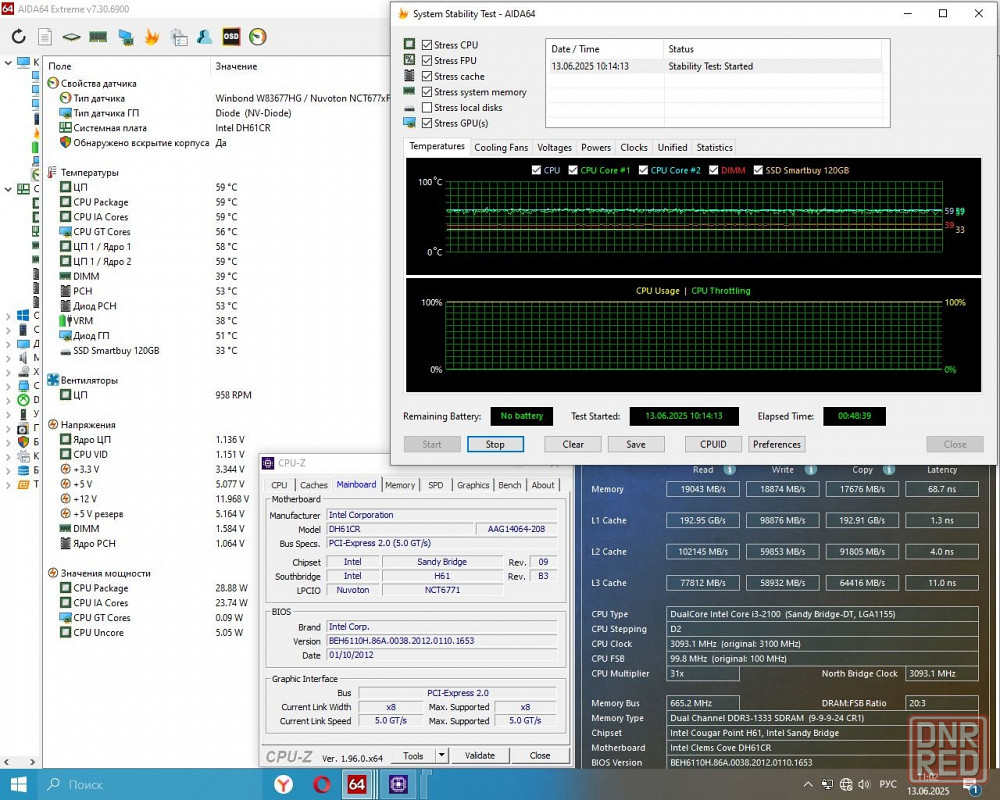
Task: Stop the stability test
Action: [x=495, y=444]
